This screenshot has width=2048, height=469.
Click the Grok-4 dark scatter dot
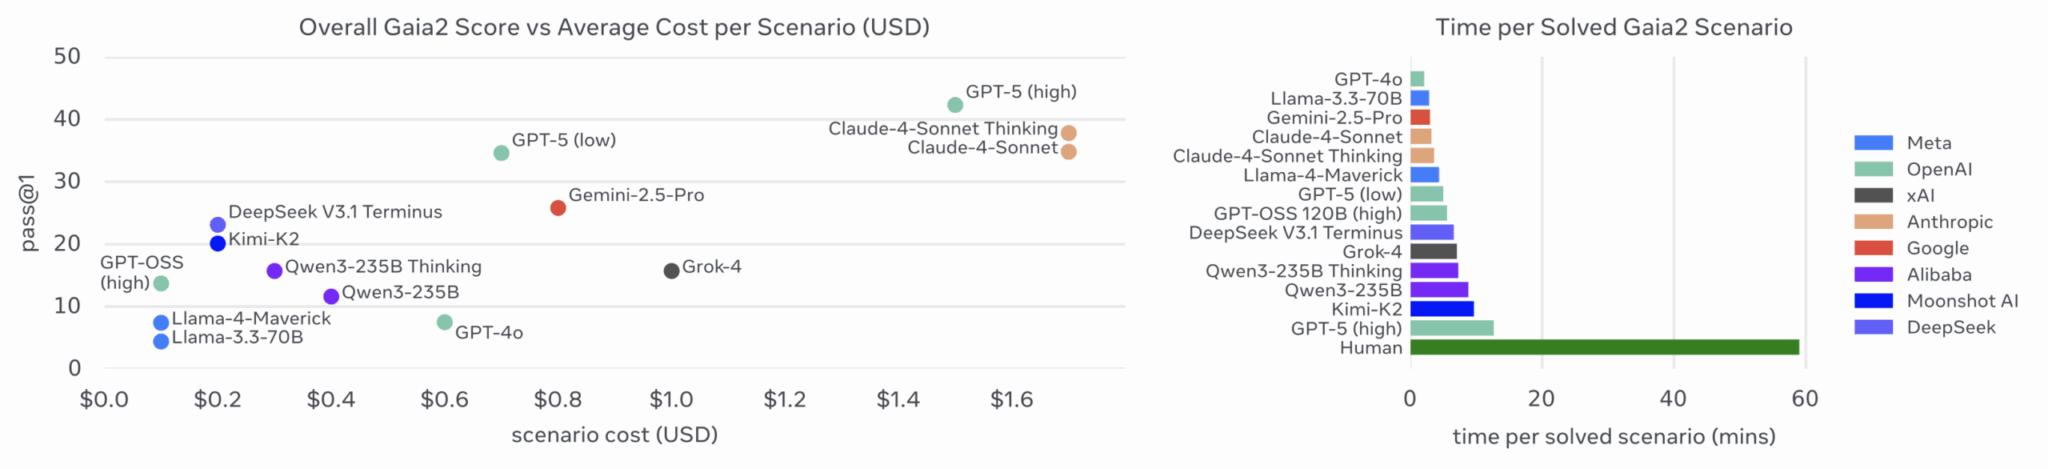(672, 271)
